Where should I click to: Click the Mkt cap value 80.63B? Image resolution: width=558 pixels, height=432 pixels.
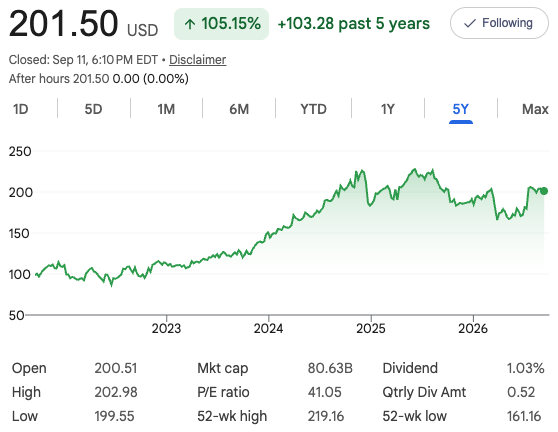click(330, 368)
